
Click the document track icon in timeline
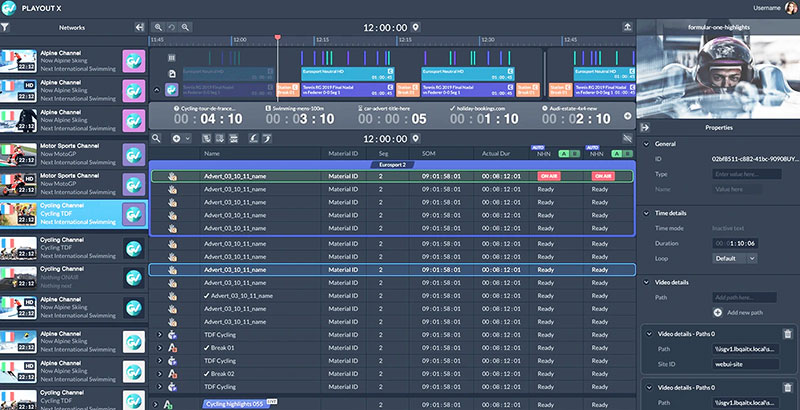coord(172,74)
